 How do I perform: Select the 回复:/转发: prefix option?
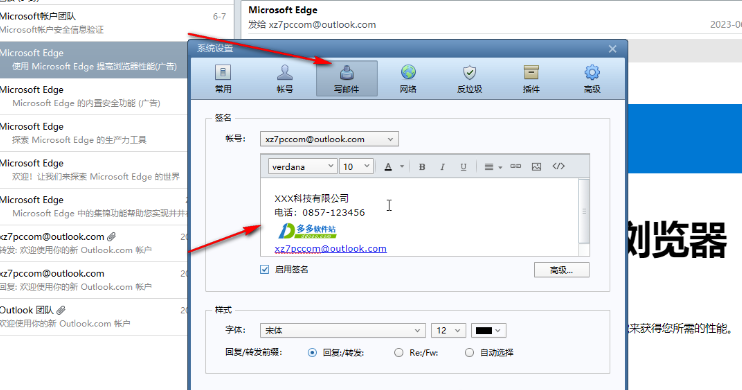pyautogui.click(x=312, y=353)
